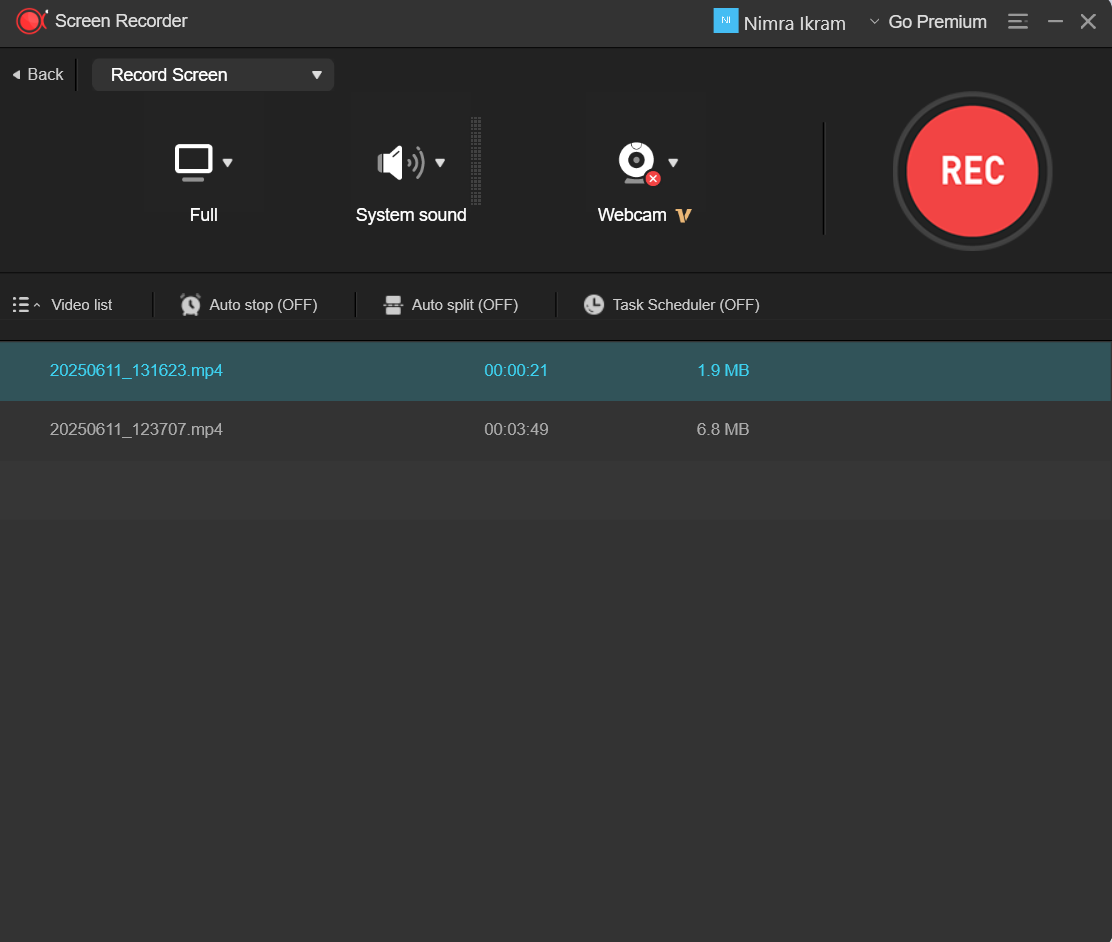
Task: Select recording 20250611_123707.mp4
Action: coord(136,430)
